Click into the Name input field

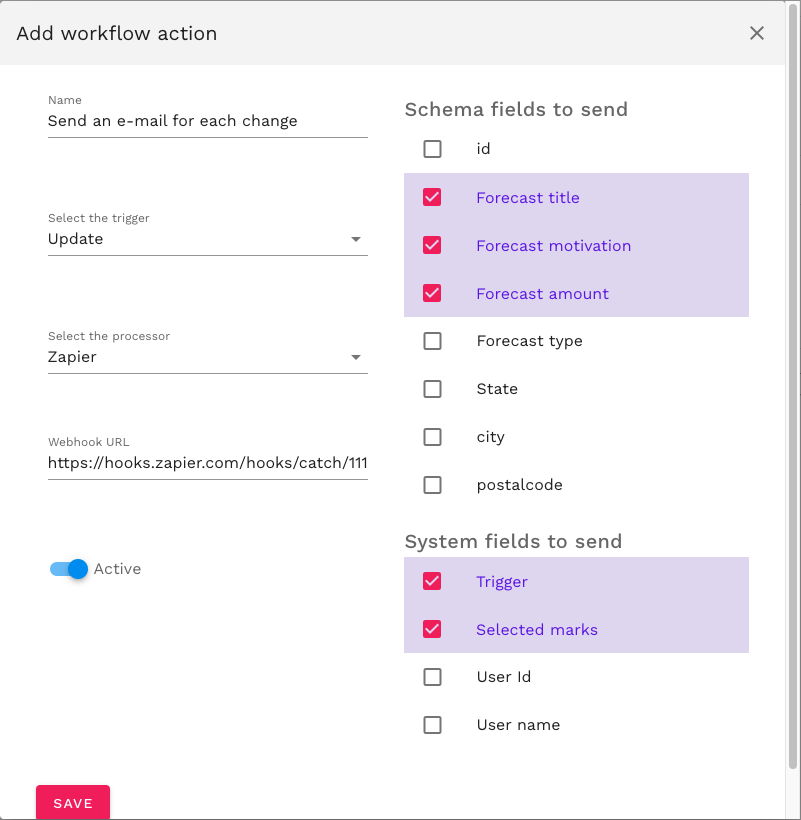207,121
